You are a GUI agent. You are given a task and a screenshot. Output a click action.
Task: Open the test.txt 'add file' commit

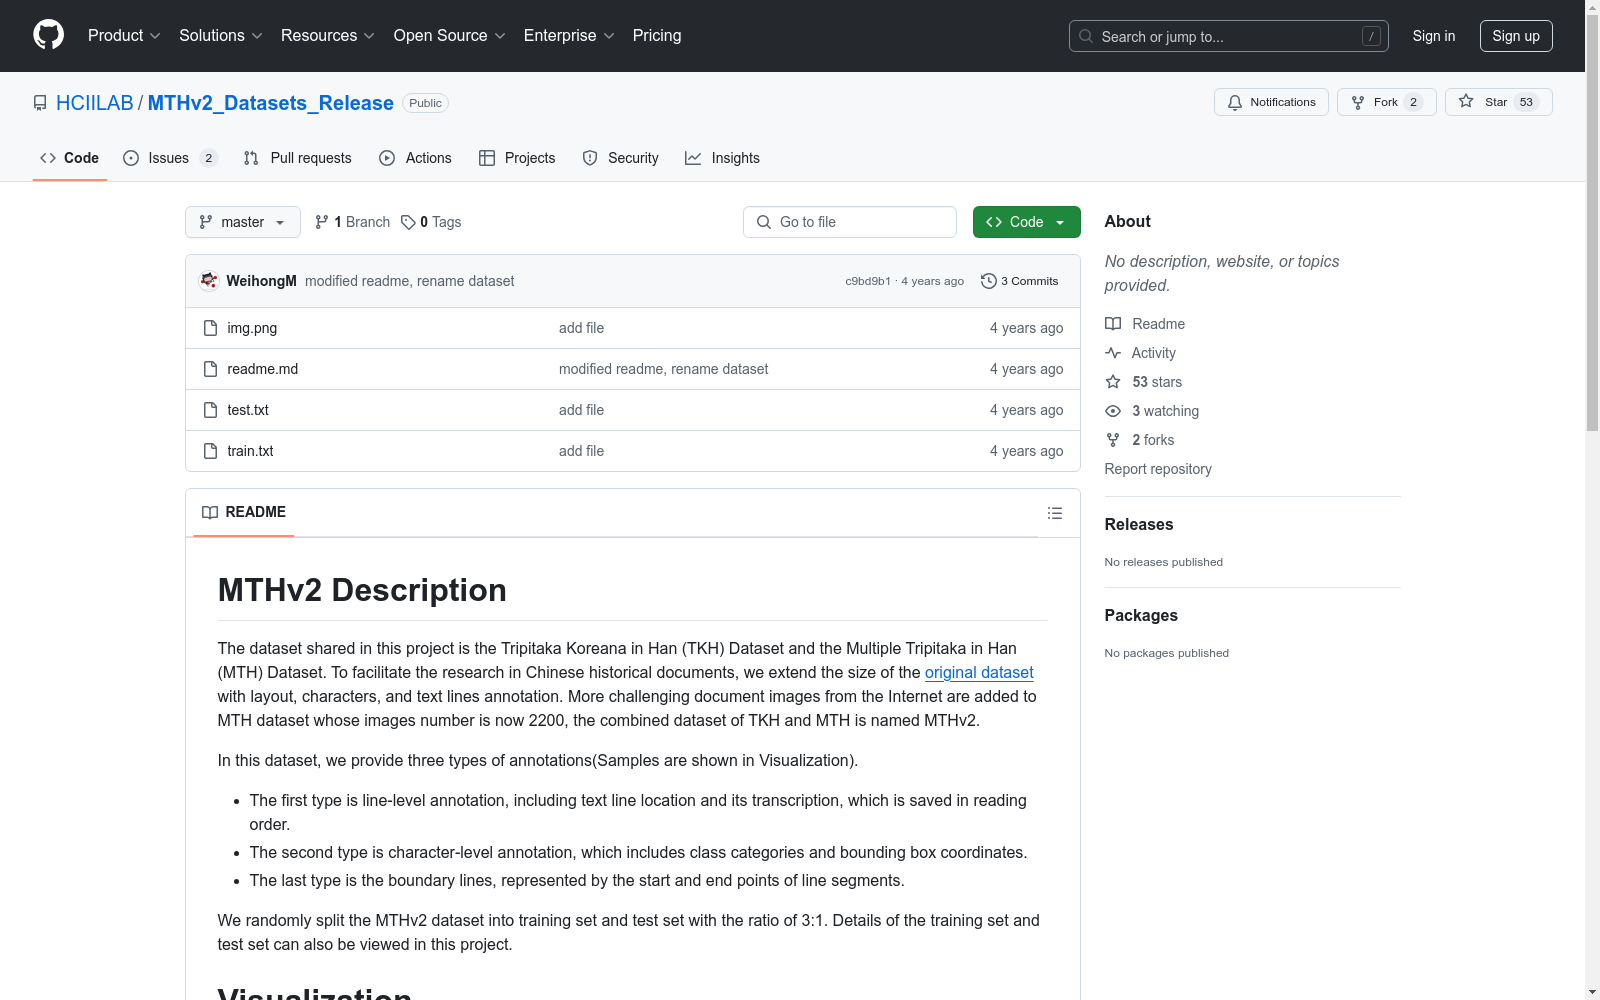(582, 410)
